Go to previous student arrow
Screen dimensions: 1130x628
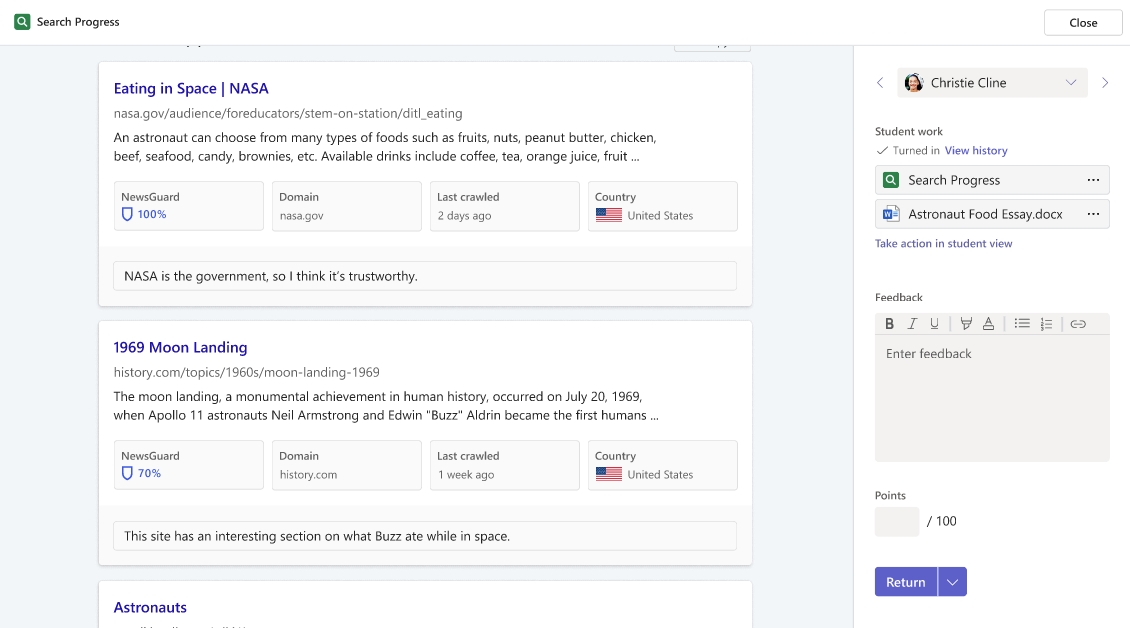880,83
